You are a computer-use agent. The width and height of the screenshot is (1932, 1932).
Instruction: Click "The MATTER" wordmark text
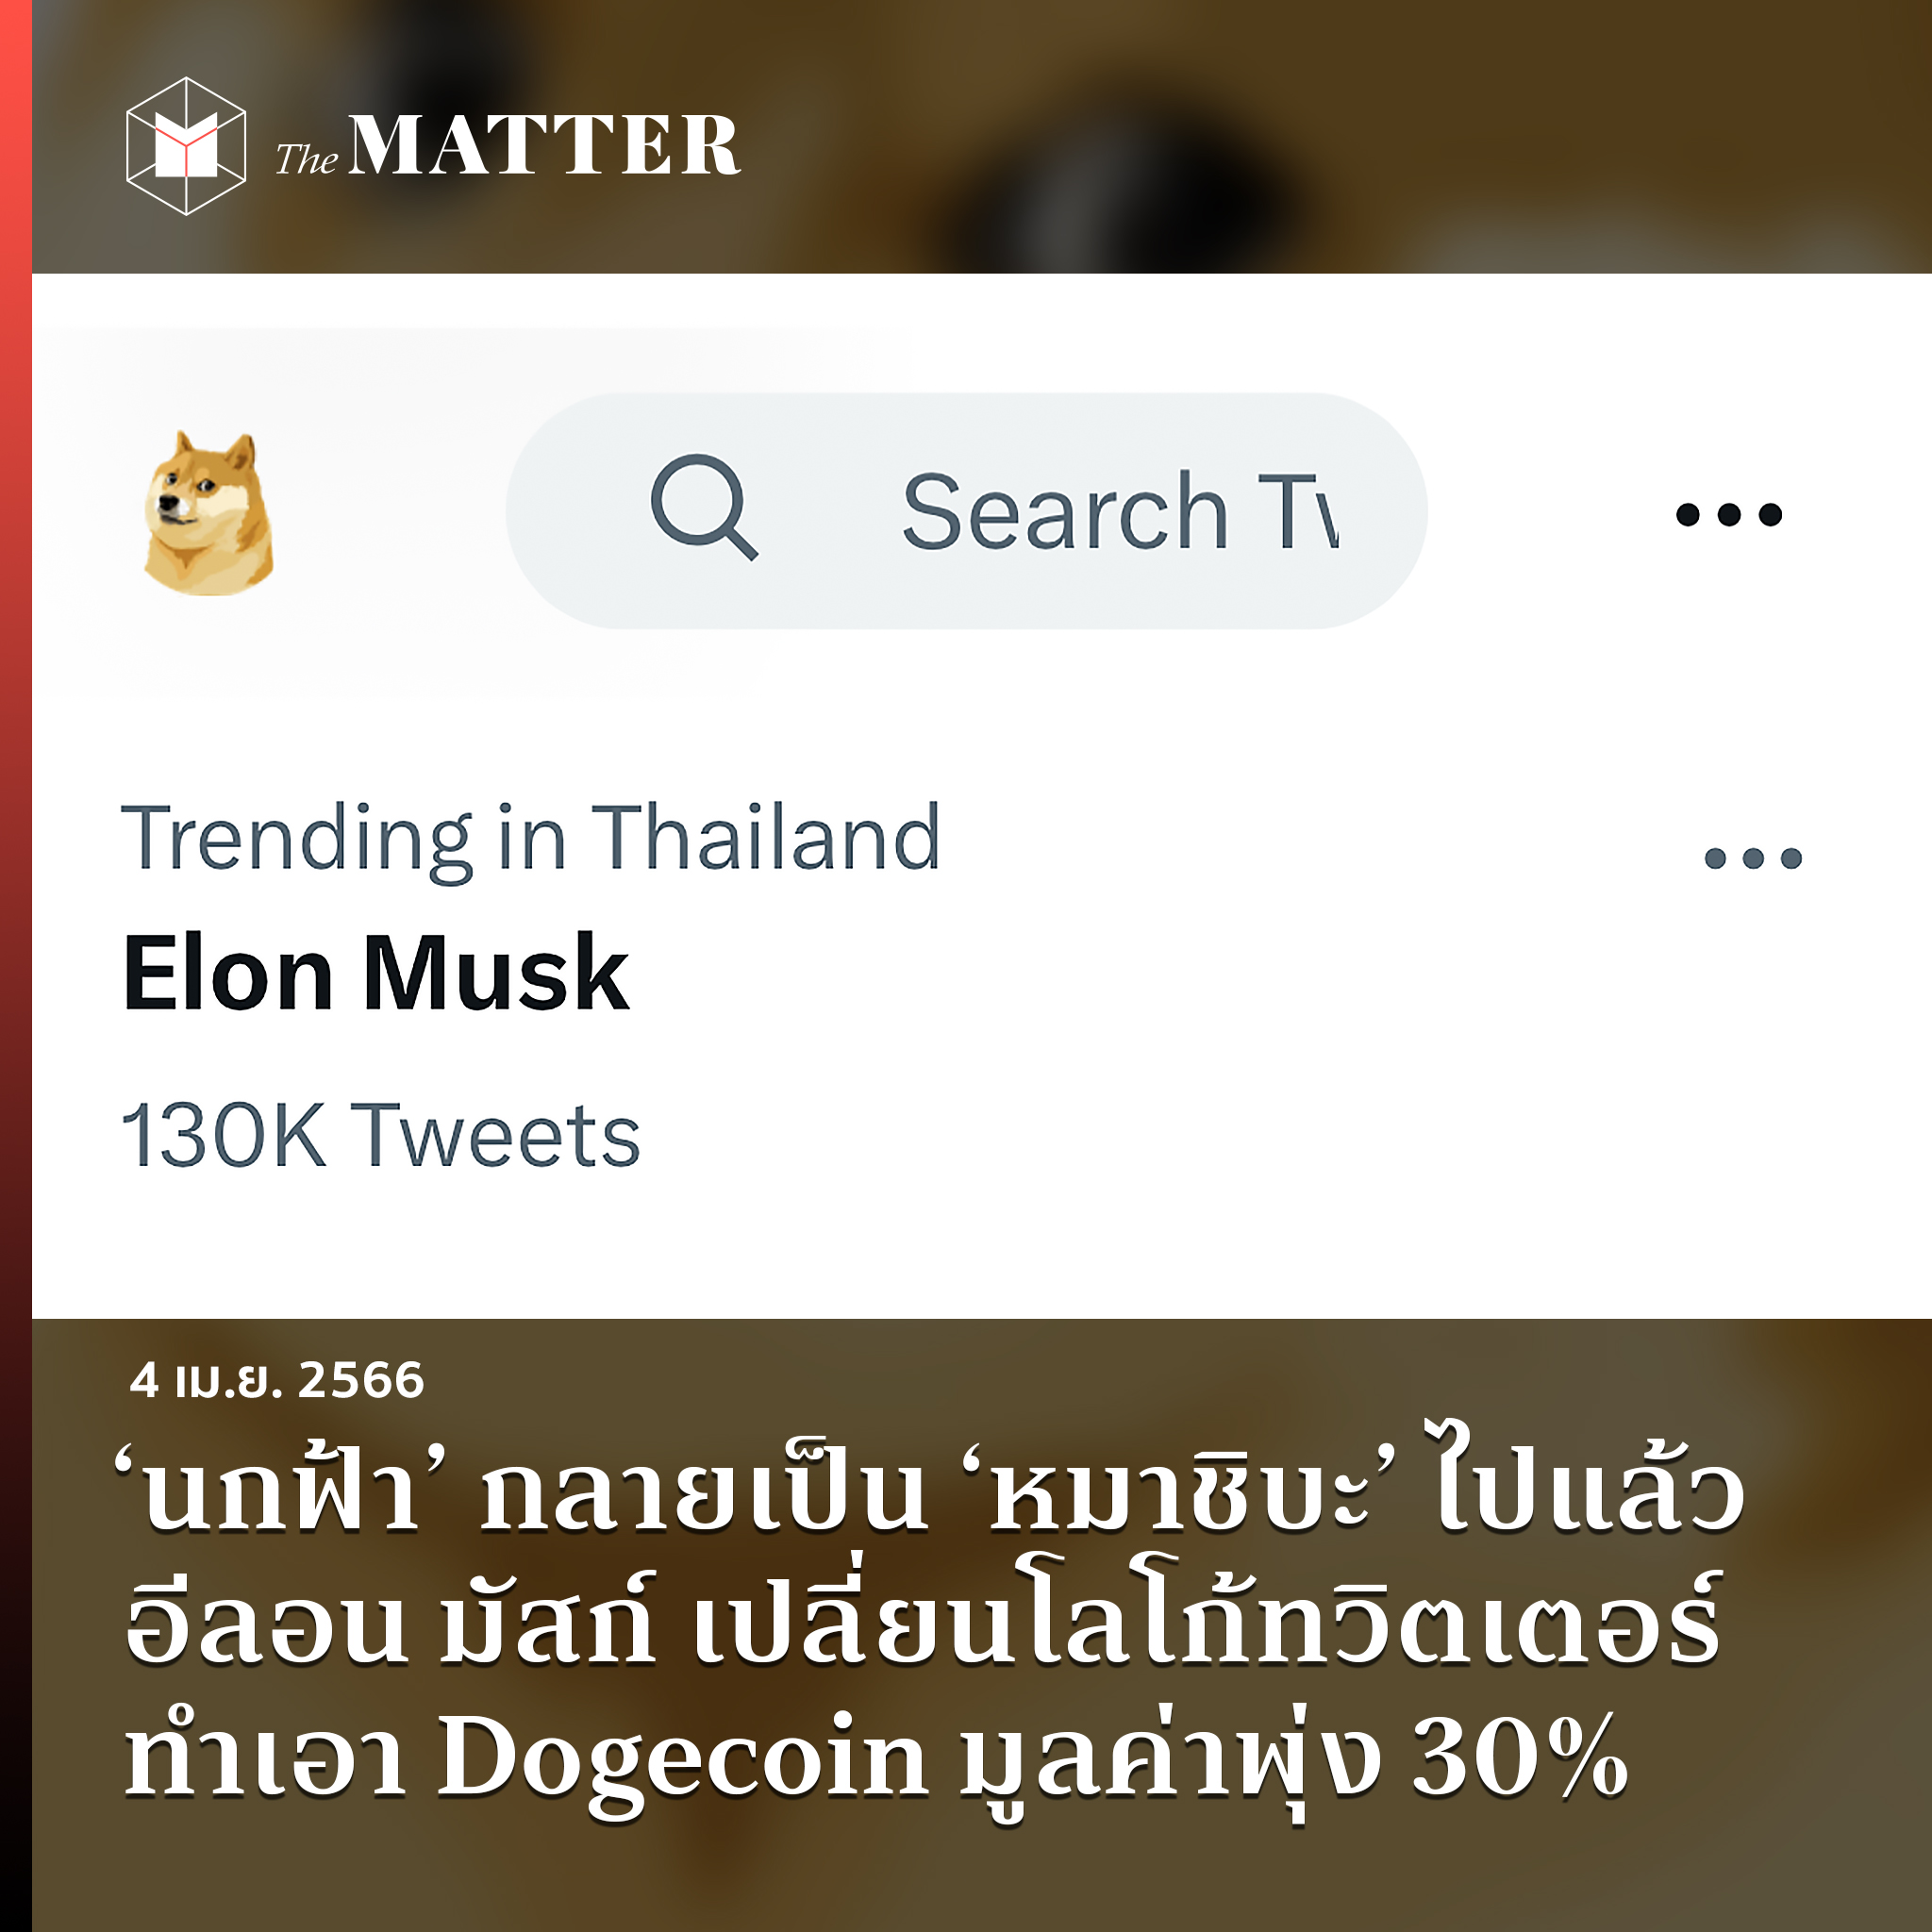(508, 147)
